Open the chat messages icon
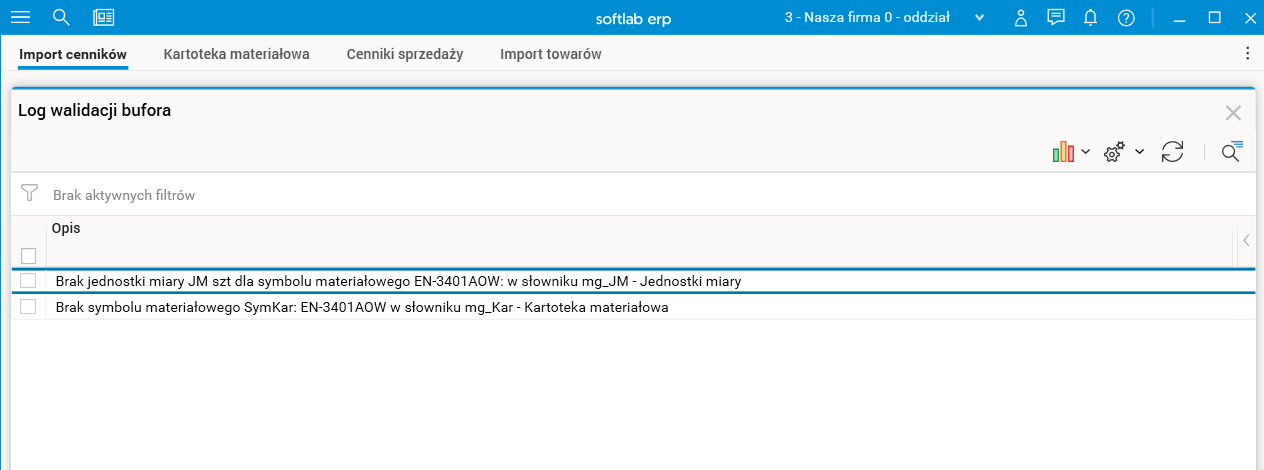This screenshot has width=1264, height=470. point(1055,17)
